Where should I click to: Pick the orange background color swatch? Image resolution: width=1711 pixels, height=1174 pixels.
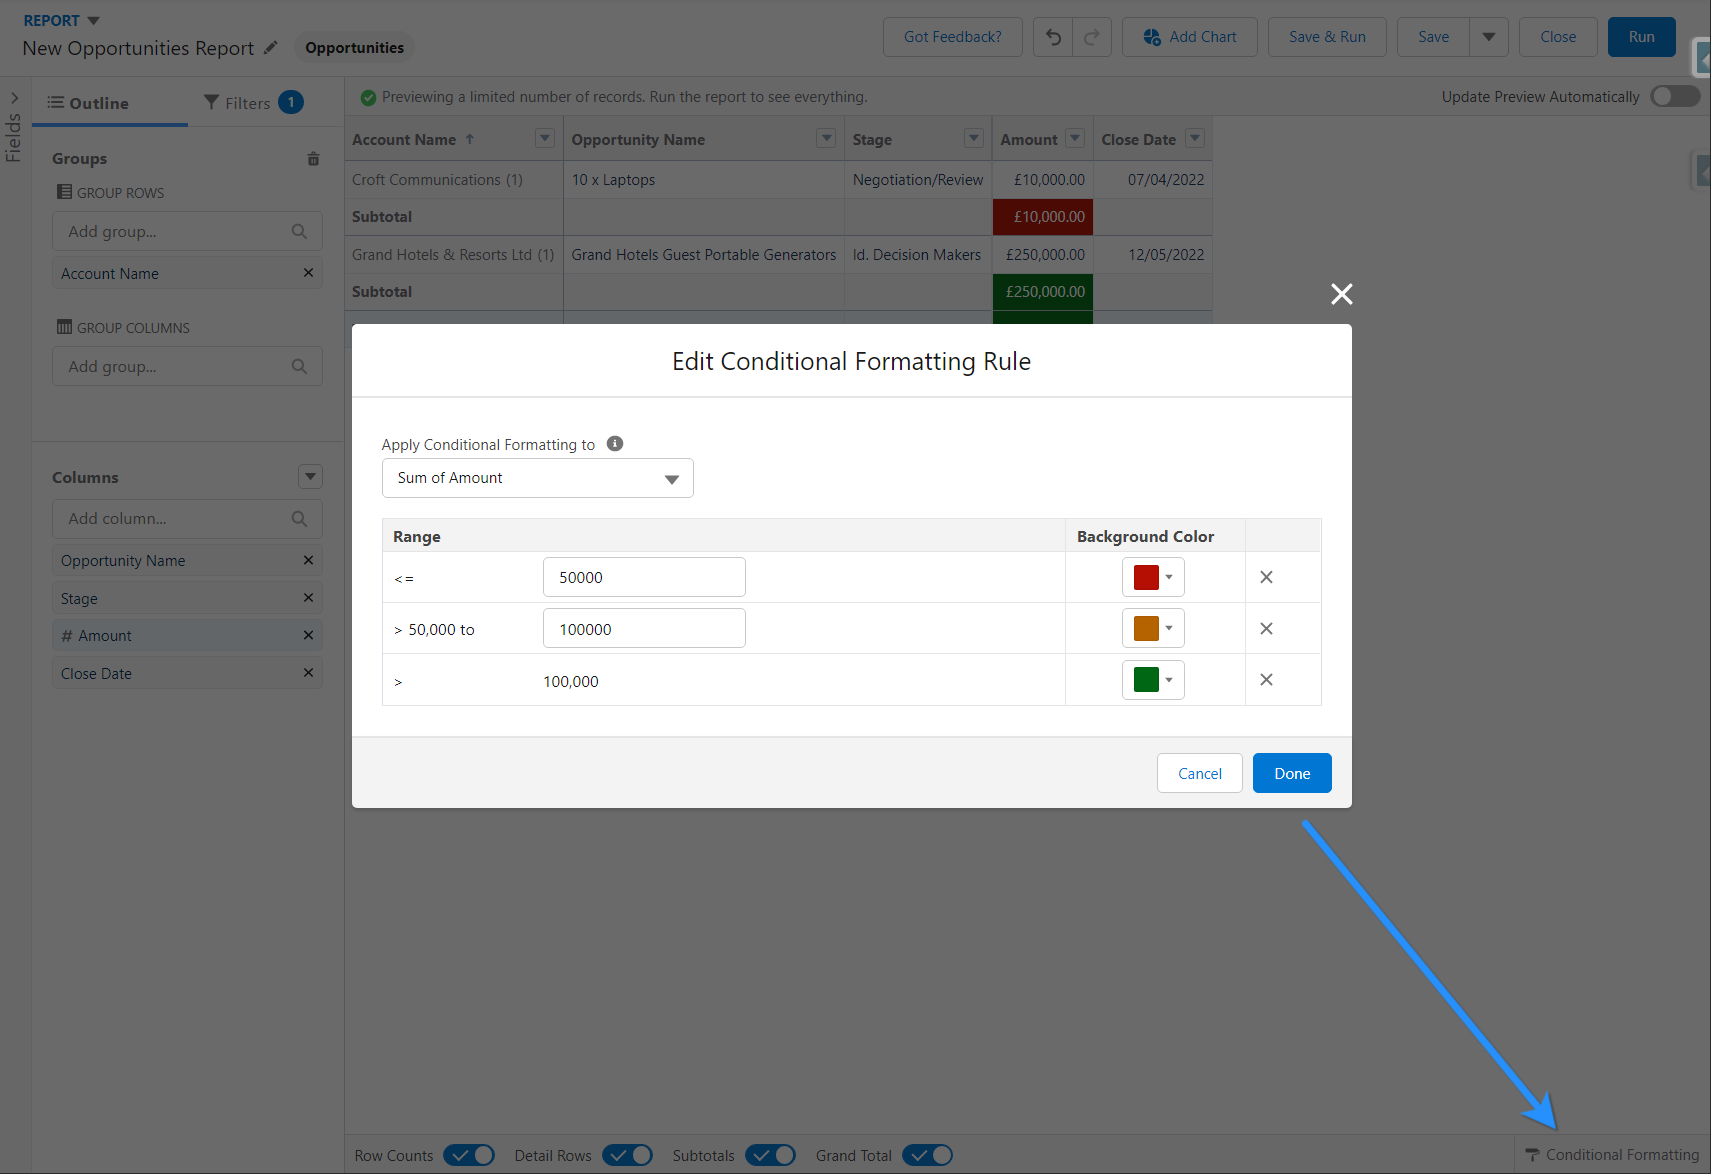click(x=1153, y=628)
